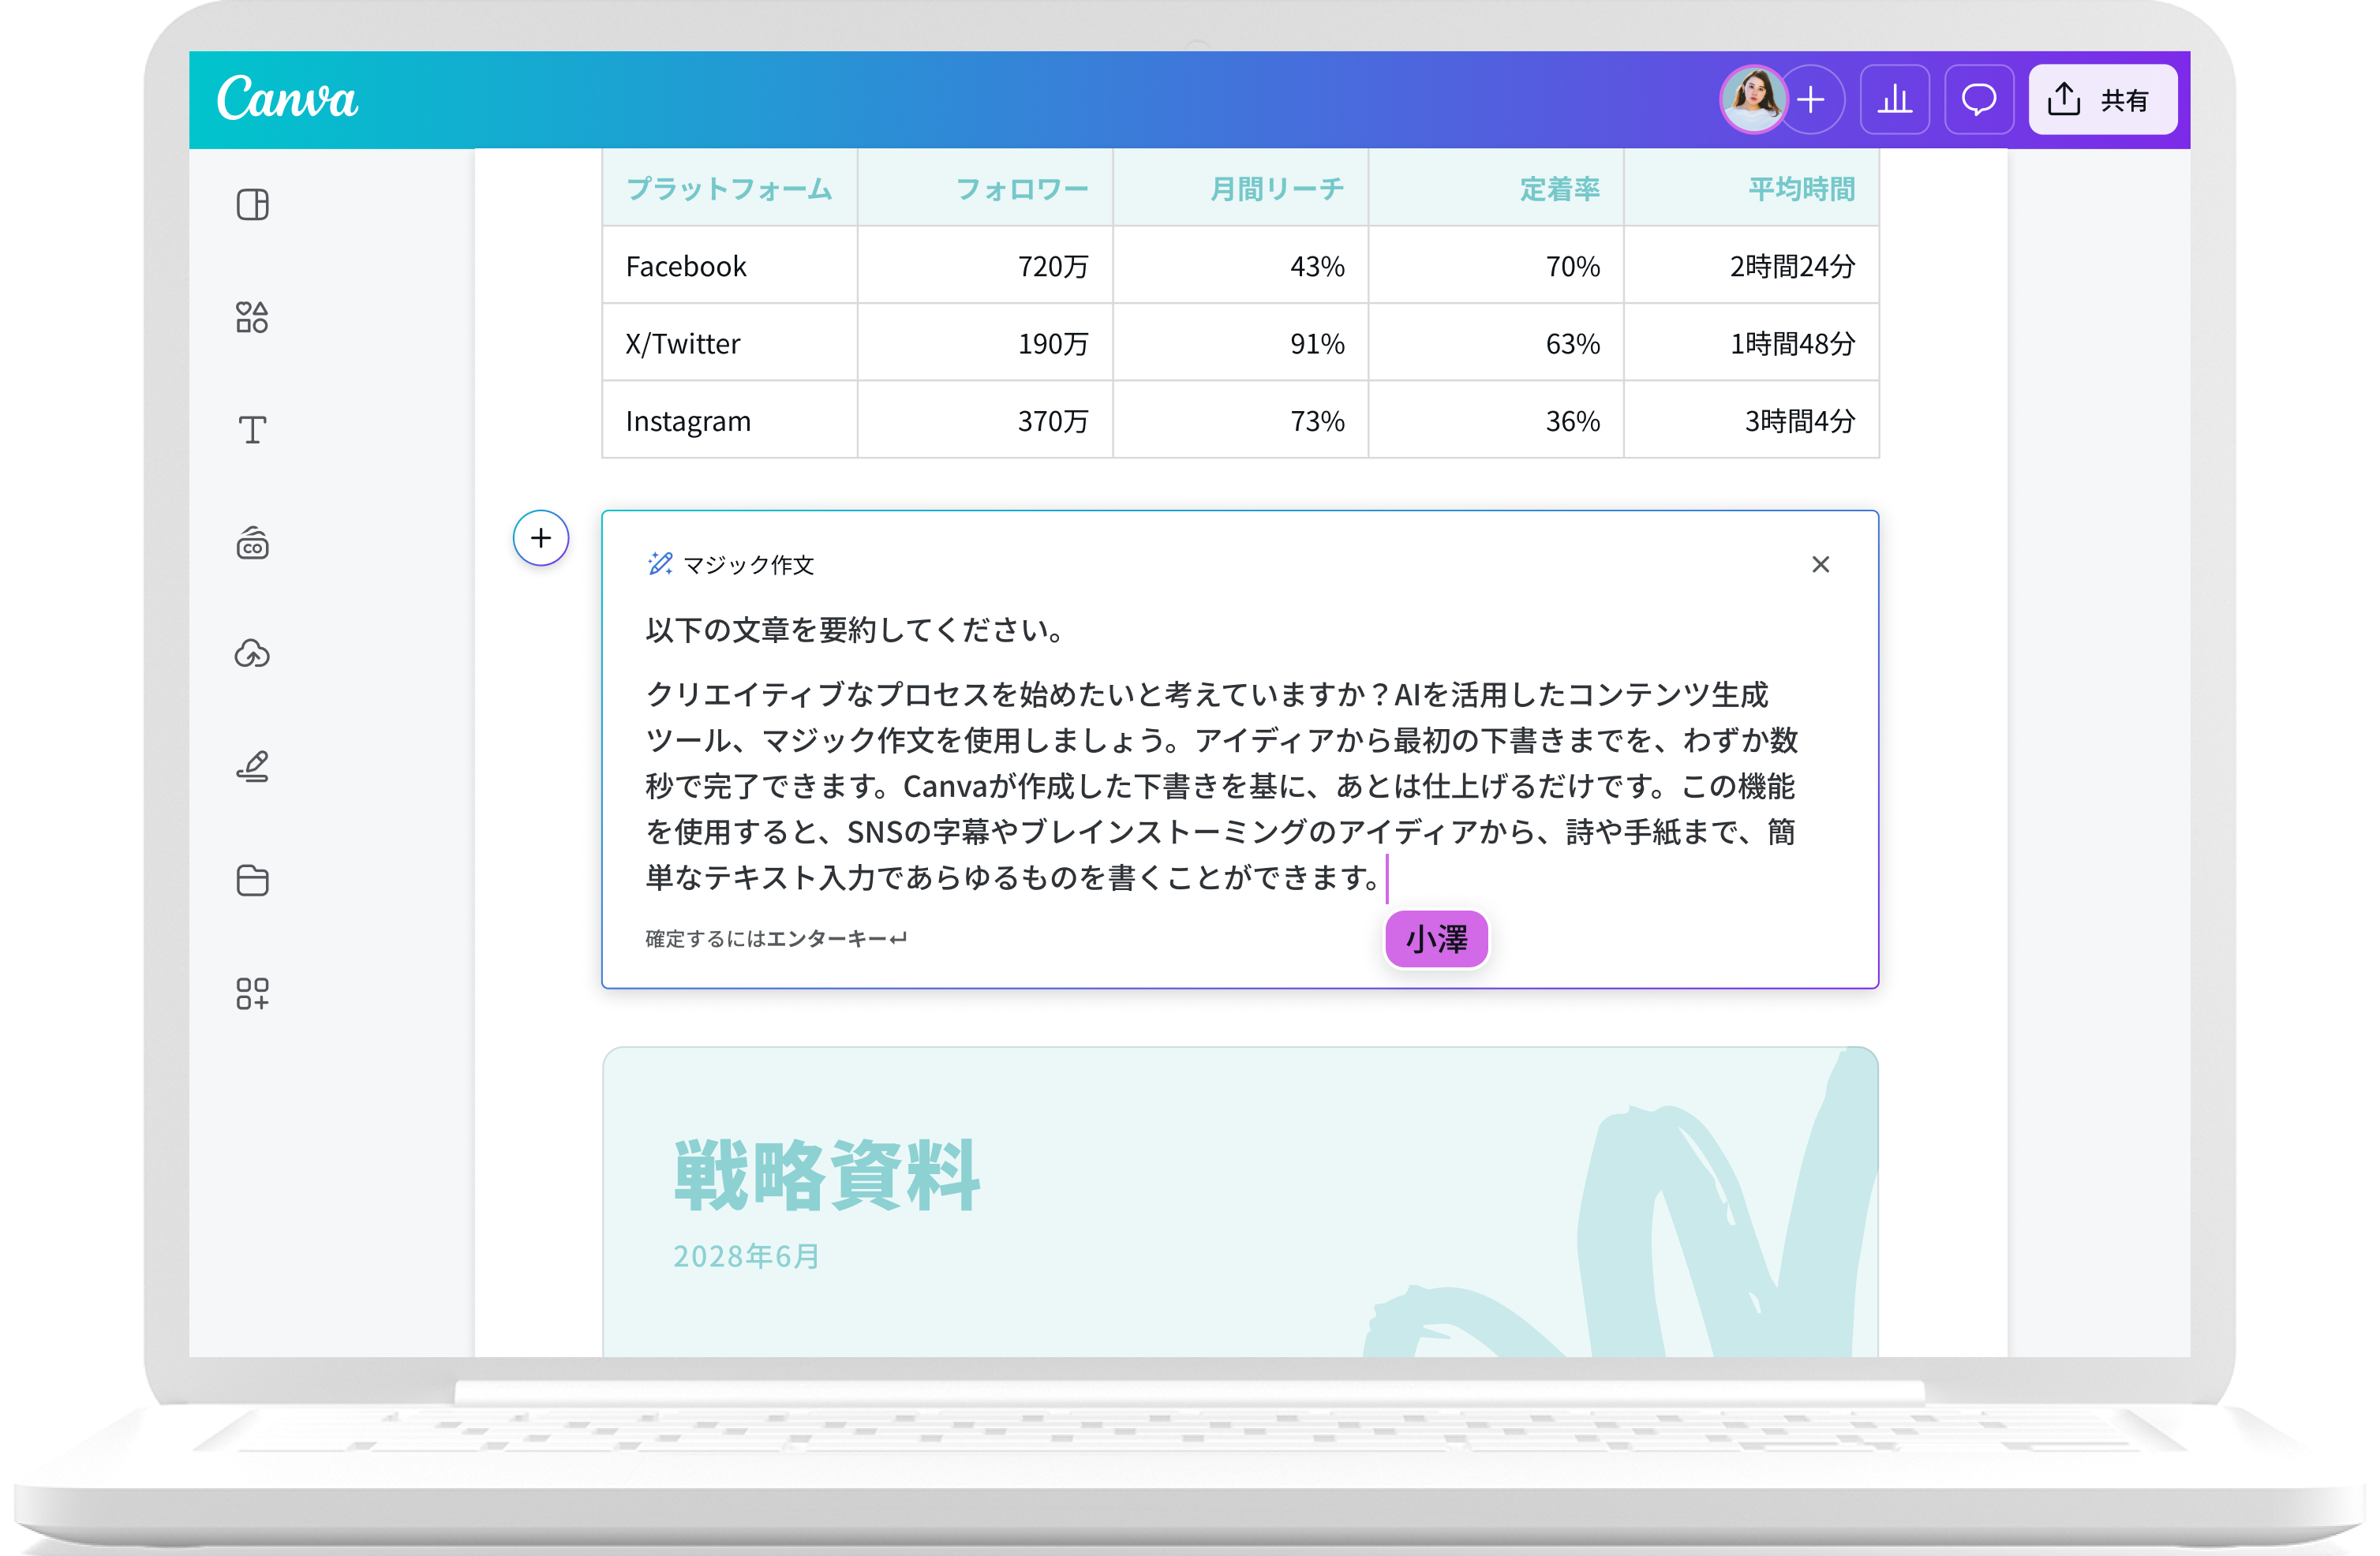Image resolution: width=2380 pixels, height=1556 pixels.
Task: Click the 73% reach cell
Action: (1241, 420)
